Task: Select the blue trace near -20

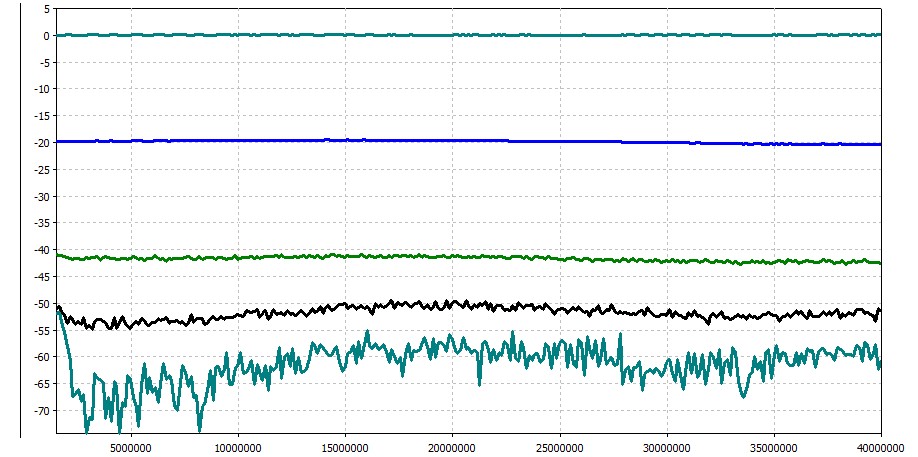Action: pyautogui.click(x=450, y=141)
